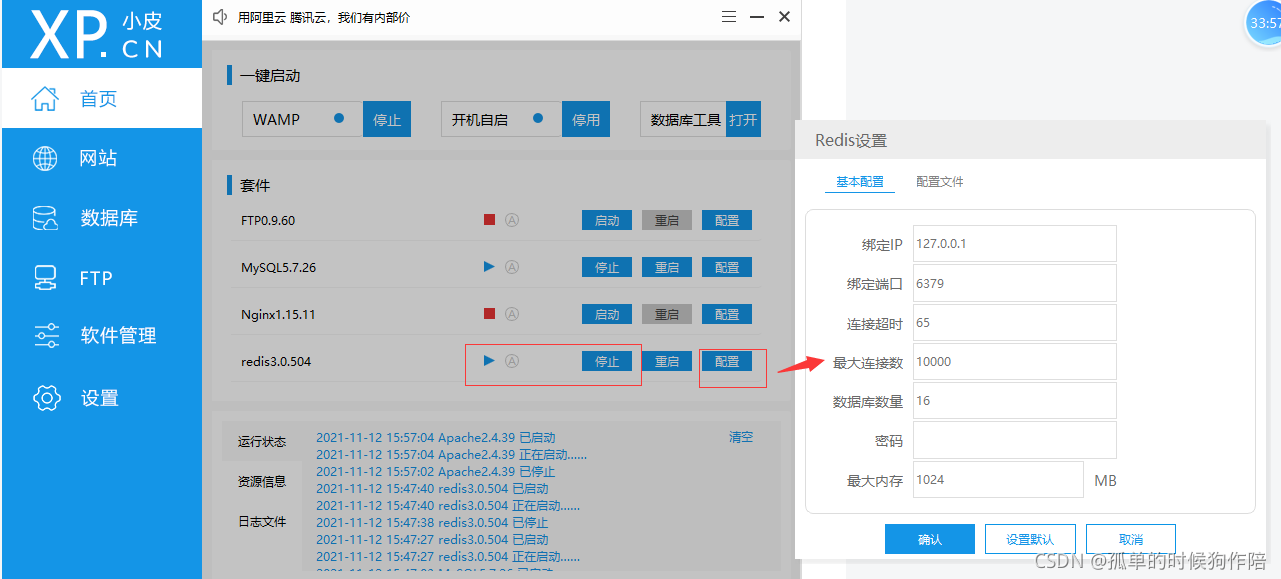
Task: Open the 设置 settings sidebar item
Action: click(x=101, y=398)
